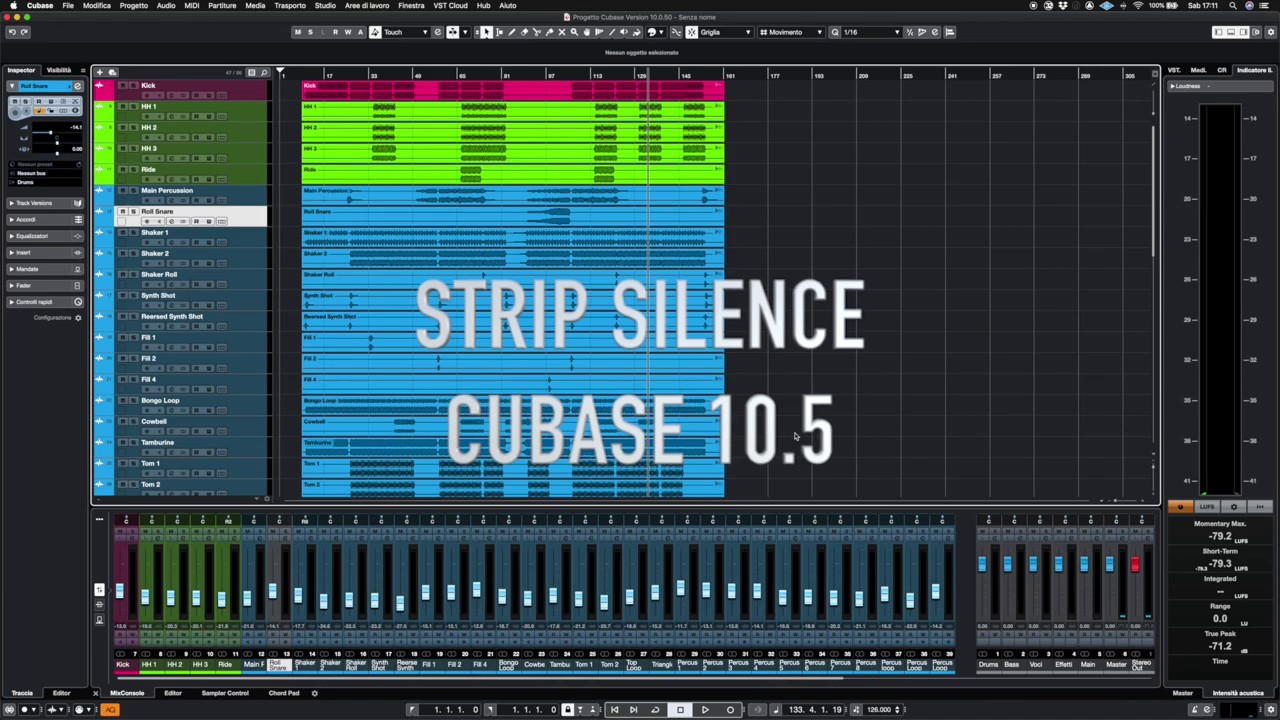Go to previous marker transport button
1280x720 pixels.
tap(614, 710)
